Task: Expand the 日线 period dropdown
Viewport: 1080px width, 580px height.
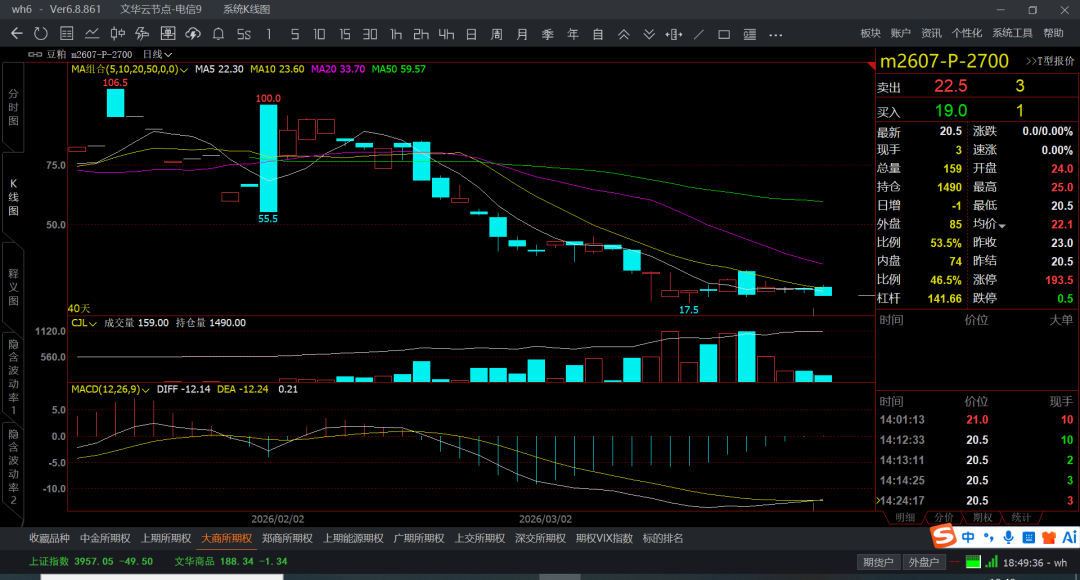Action: click(157, 54)
